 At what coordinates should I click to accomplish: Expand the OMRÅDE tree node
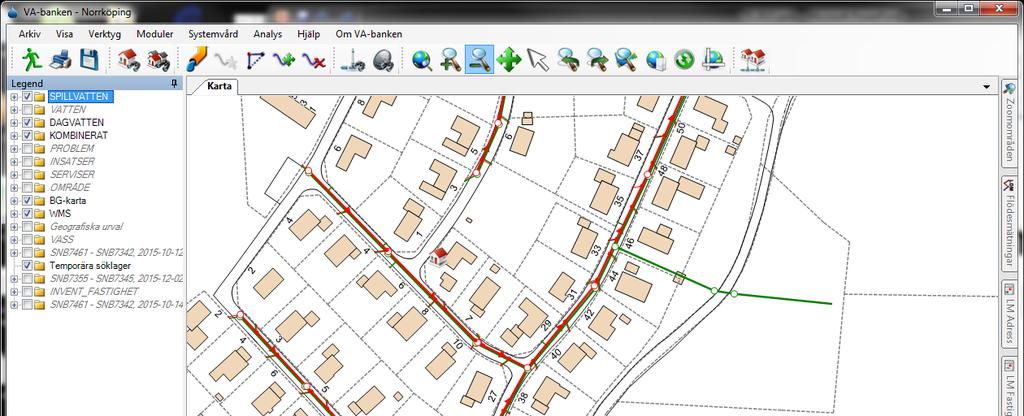click(14, 187)
